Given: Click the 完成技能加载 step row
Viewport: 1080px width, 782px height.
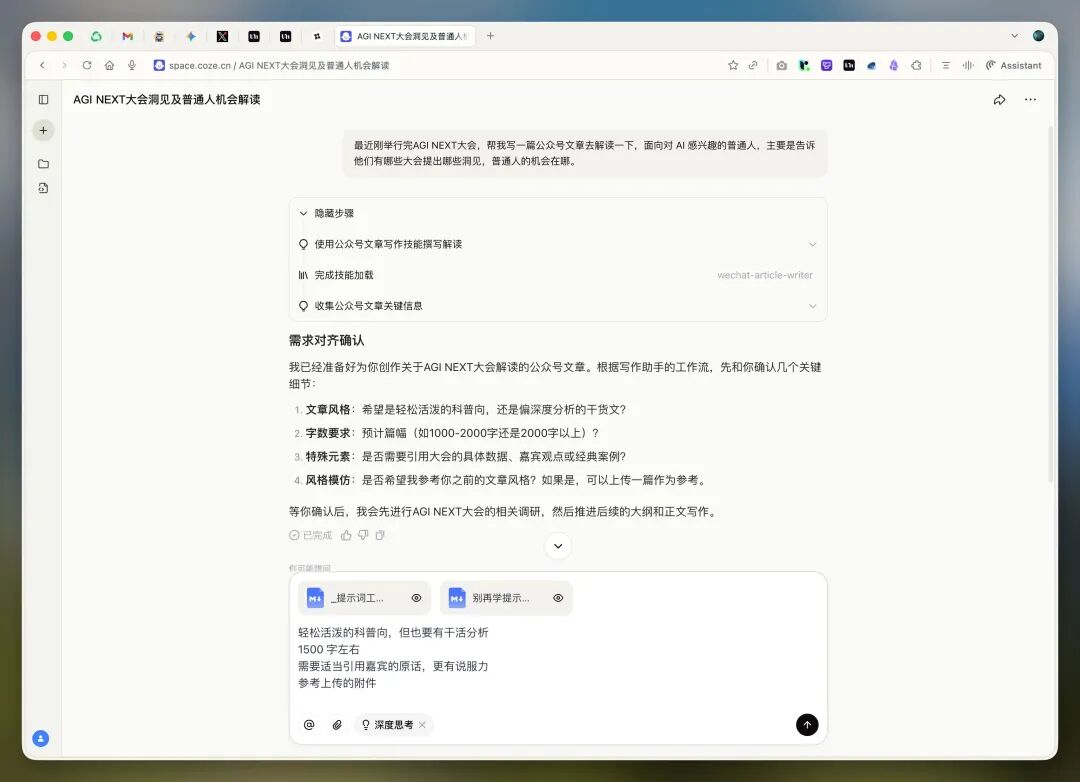Looking at the screenshot, I should [558, 275].
